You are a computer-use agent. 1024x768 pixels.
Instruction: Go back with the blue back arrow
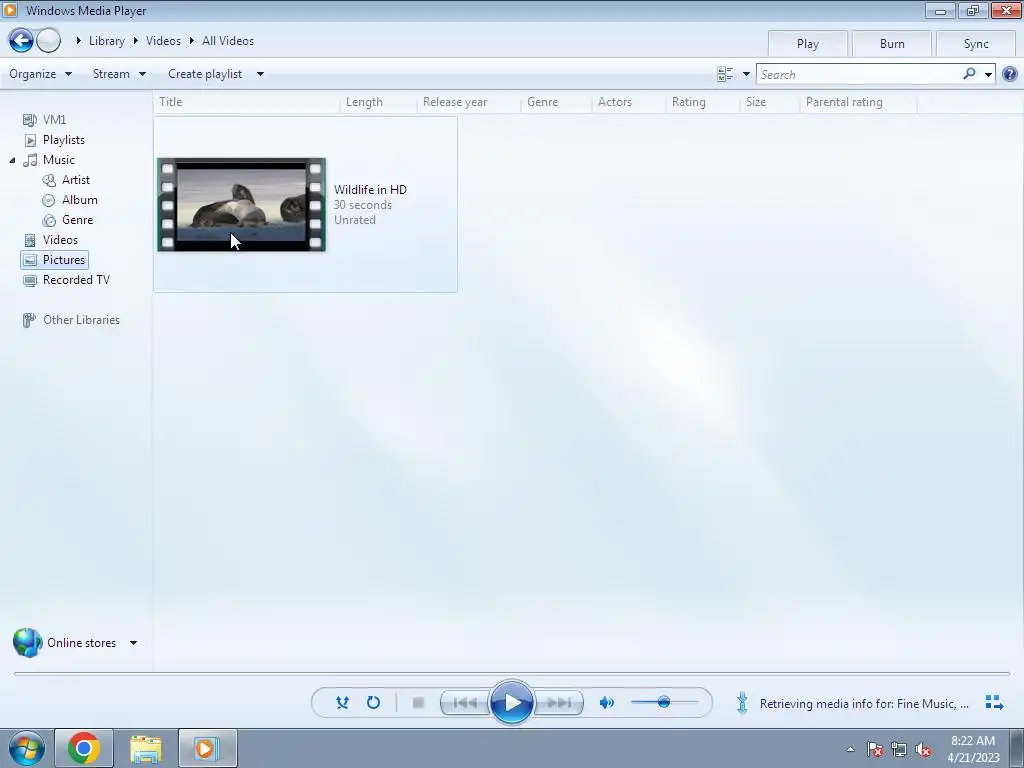pyautogui.click(x=21, y=40)
